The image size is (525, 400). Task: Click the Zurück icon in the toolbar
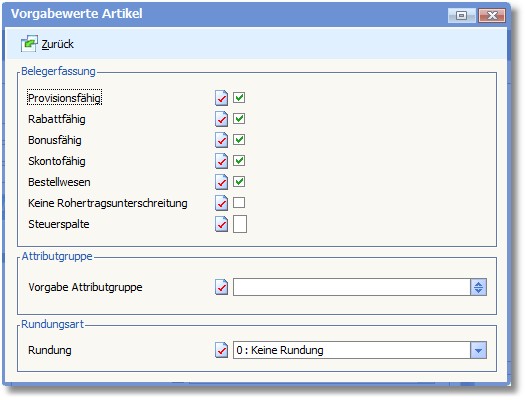tap(29, 44)
